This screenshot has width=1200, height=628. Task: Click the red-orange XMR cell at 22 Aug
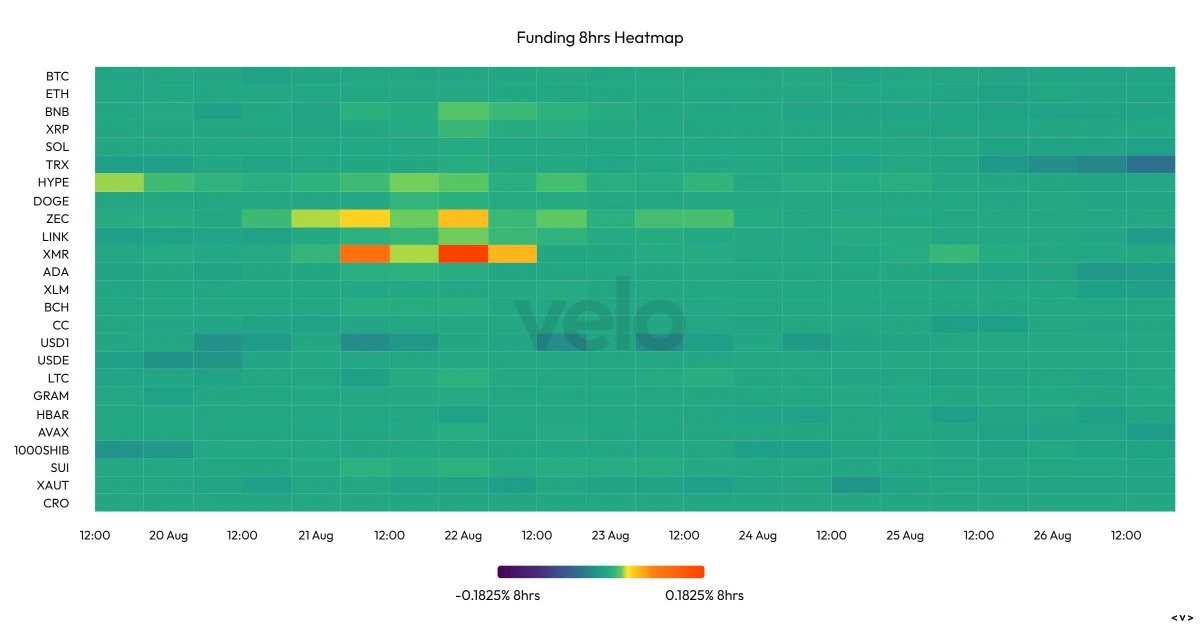coord(463,254)
